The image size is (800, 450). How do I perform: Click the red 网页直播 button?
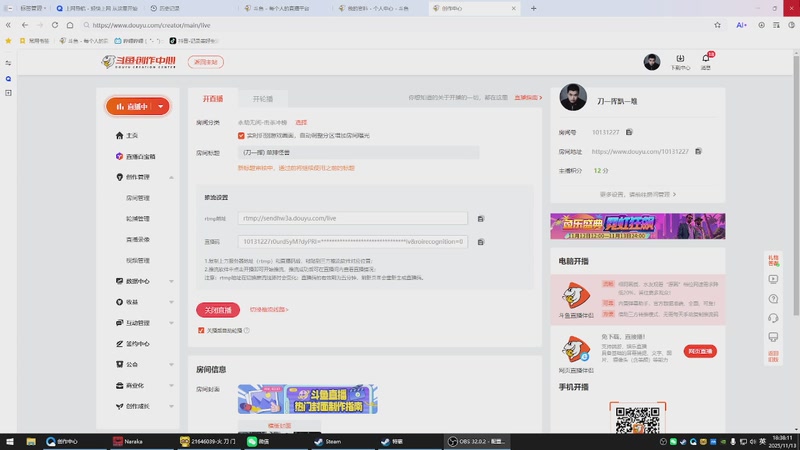tap(700, 351)
